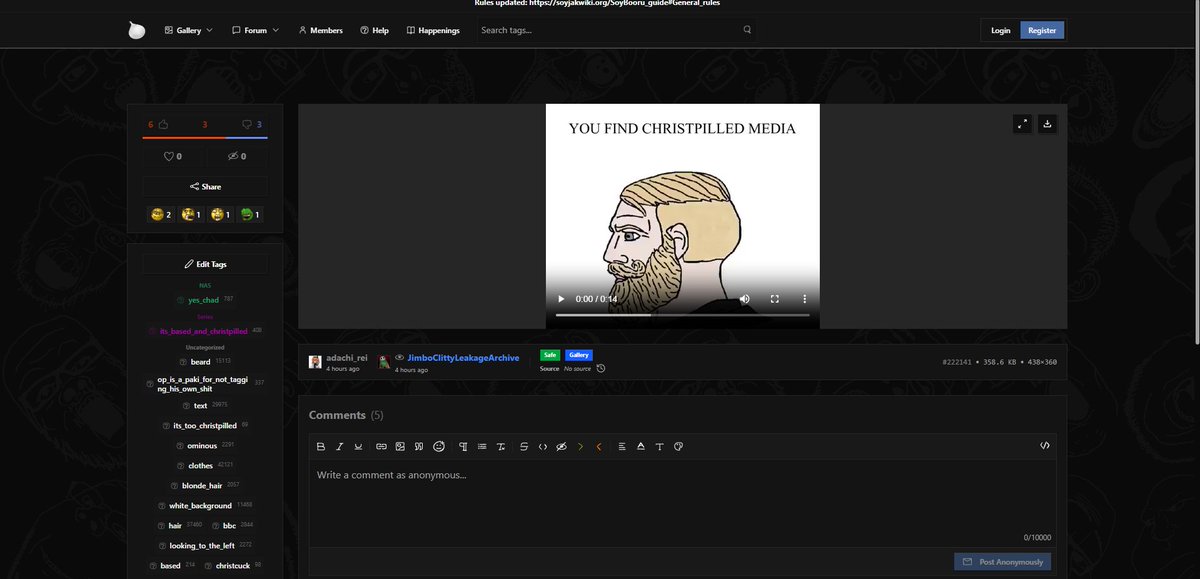Toggle source code view in editor
Viewport: 1200px width, 579px height.
(1045, 446)
